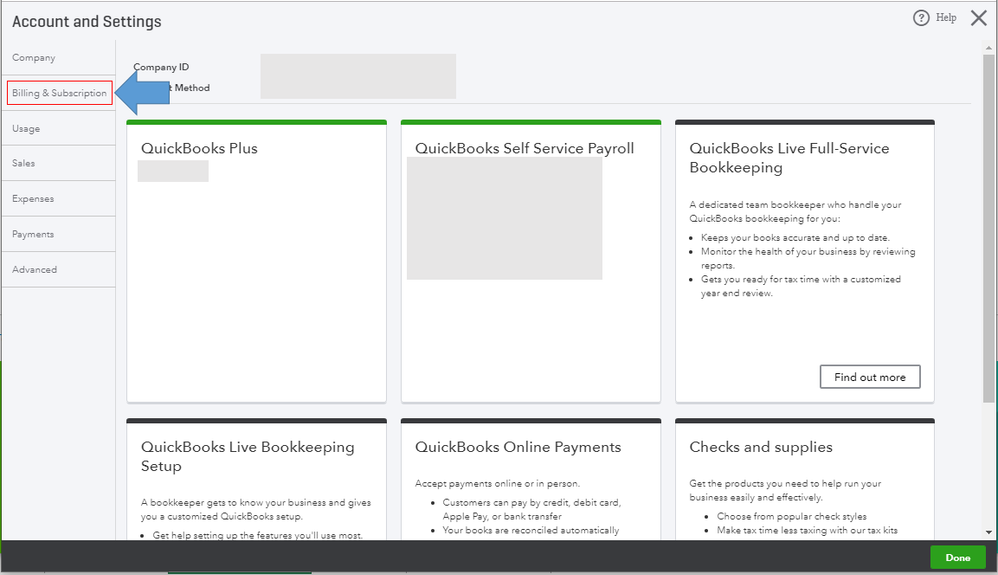Select the QuickBooks Online Payments heading
Screen dimensions: 998x575
pos(518,447)
